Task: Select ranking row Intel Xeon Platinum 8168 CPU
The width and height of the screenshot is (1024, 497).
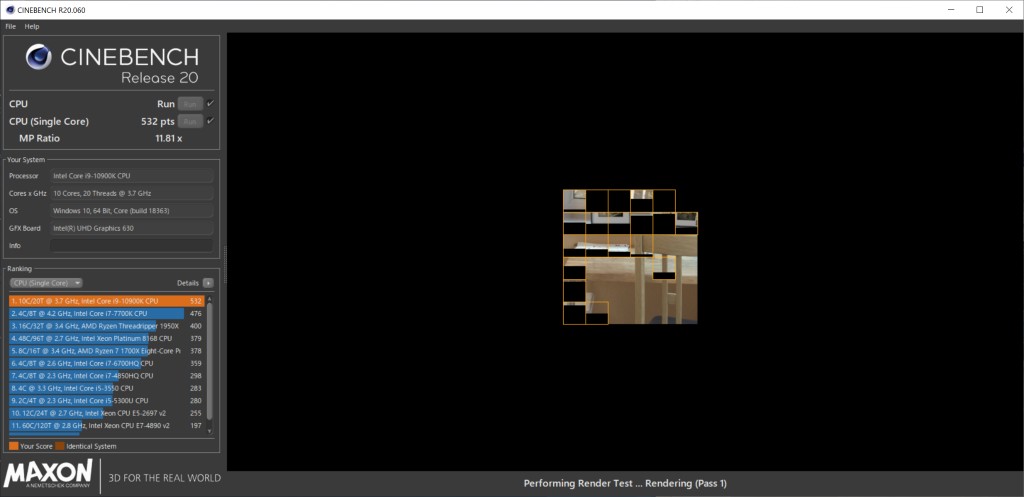Action: click(x=106, y=338)
